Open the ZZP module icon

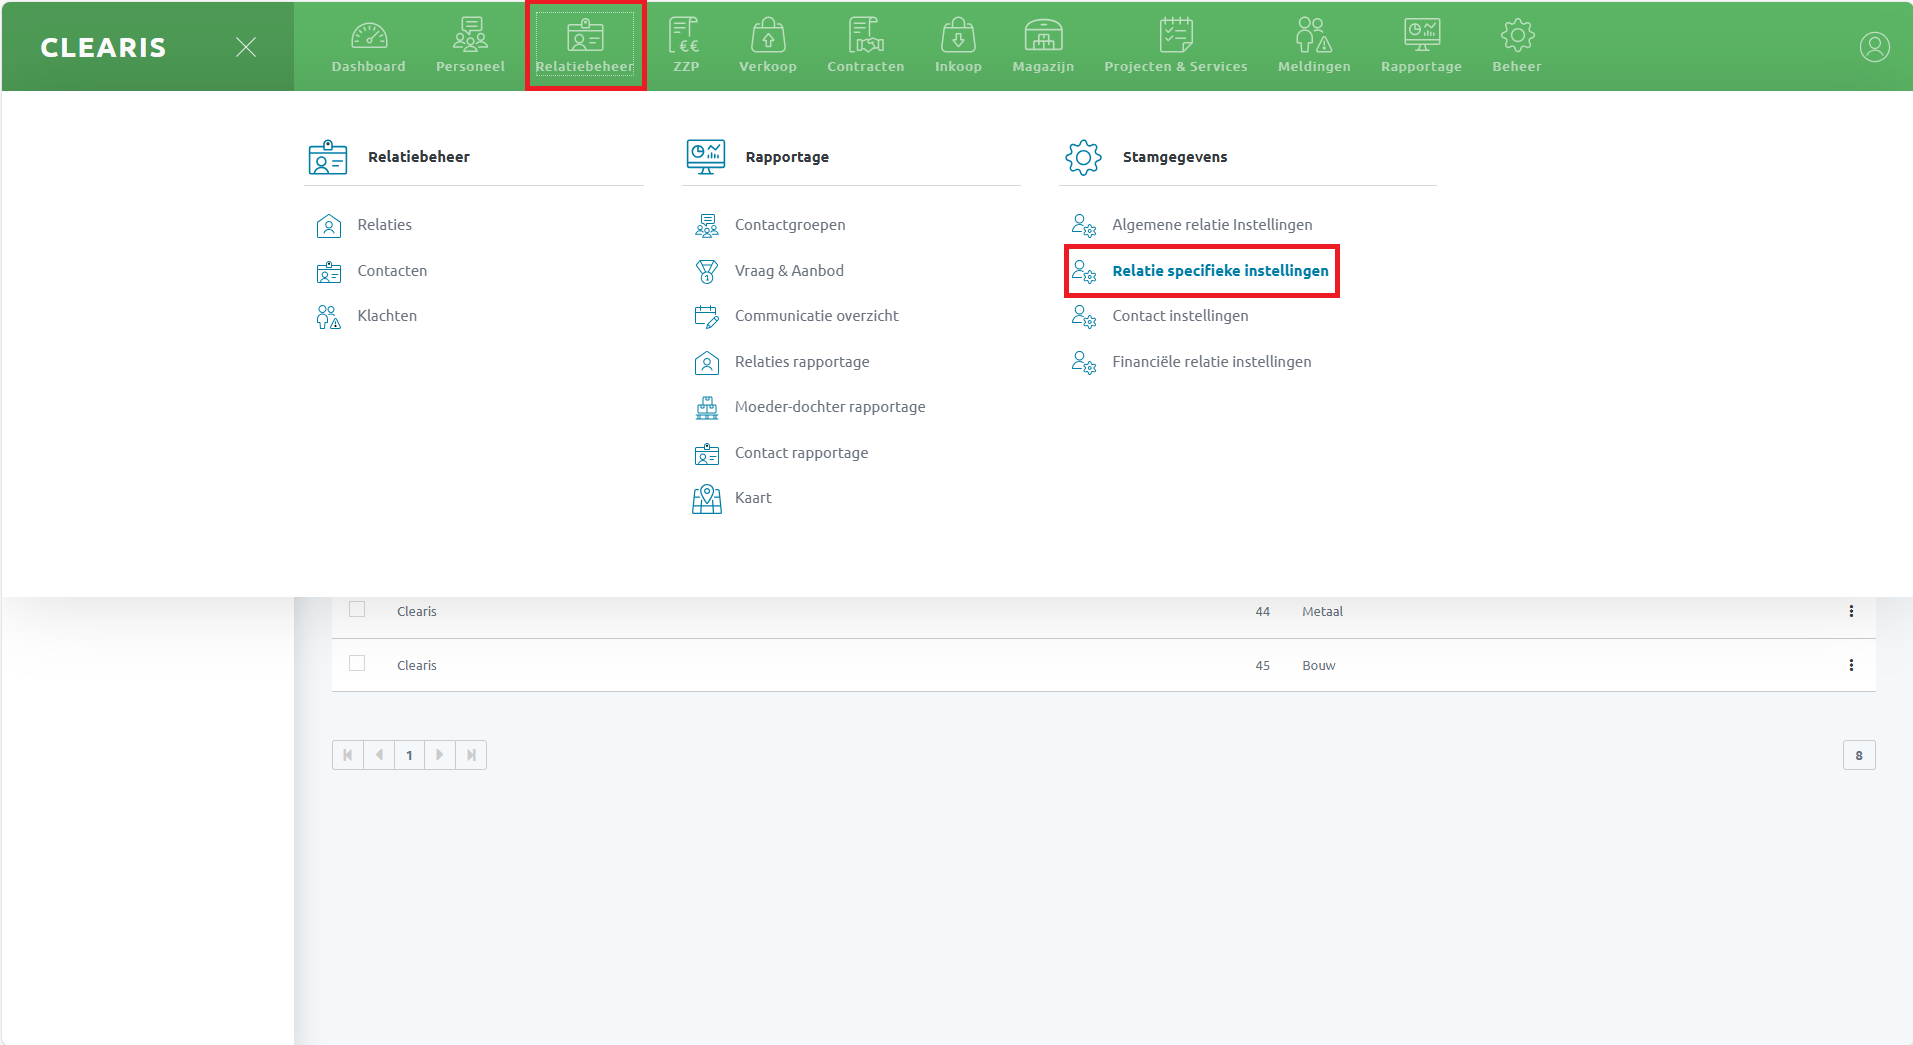click(x=685, y=37)
